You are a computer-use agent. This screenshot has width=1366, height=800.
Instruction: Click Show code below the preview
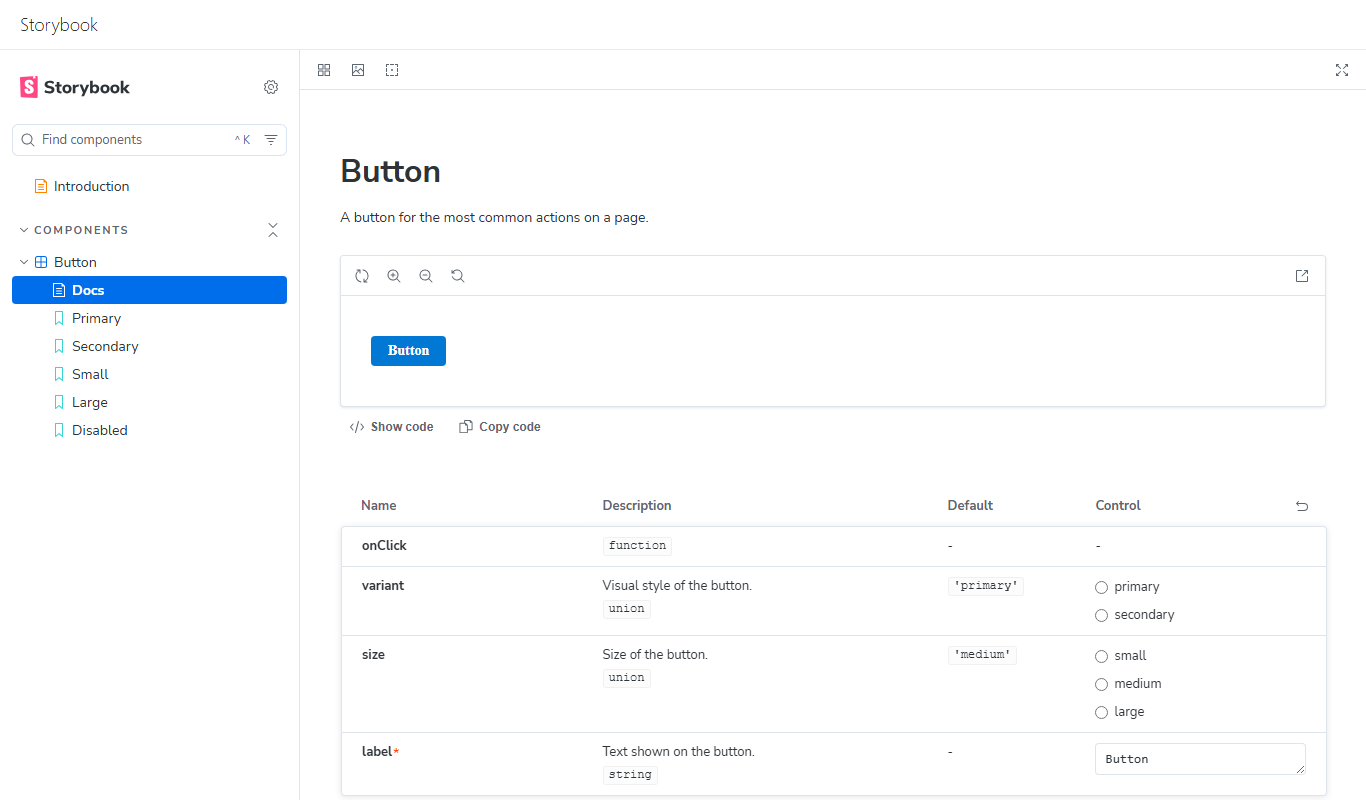pos(391,427)
